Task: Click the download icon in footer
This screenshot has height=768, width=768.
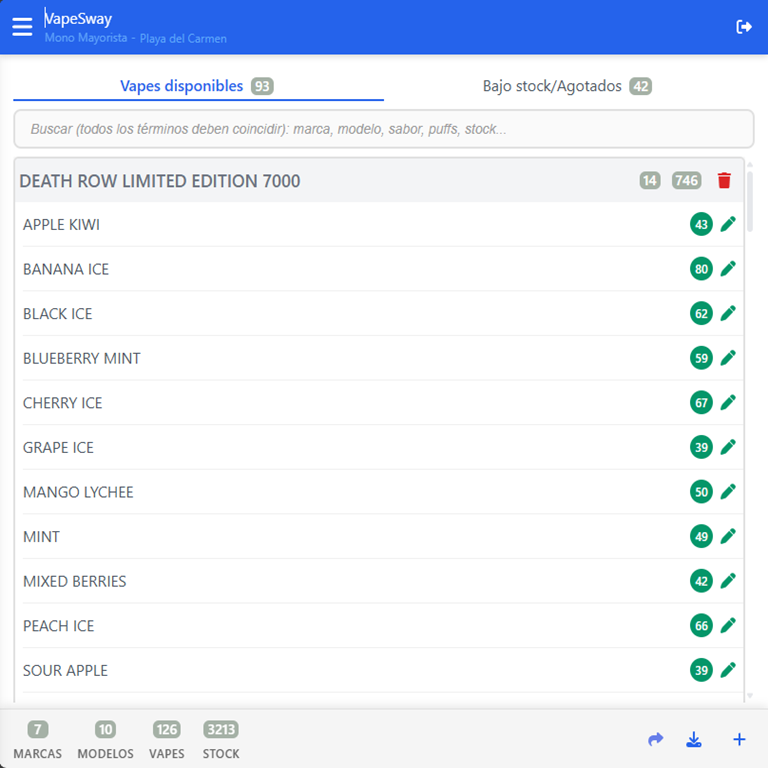Action: click(x=694, y=740)
